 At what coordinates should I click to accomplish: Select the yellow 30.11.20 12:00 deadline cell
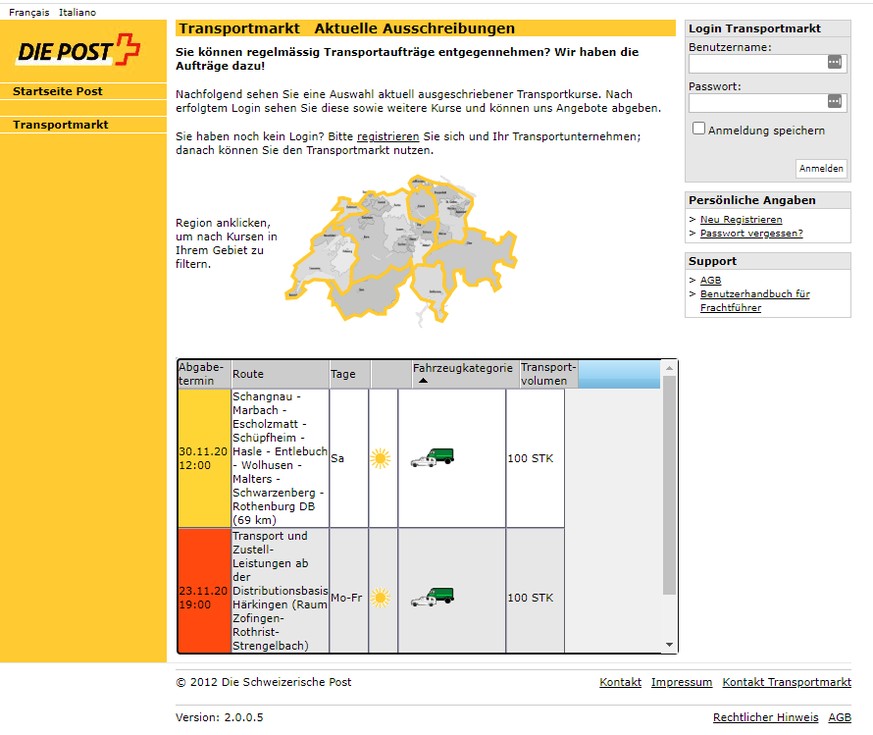(204, 458)
